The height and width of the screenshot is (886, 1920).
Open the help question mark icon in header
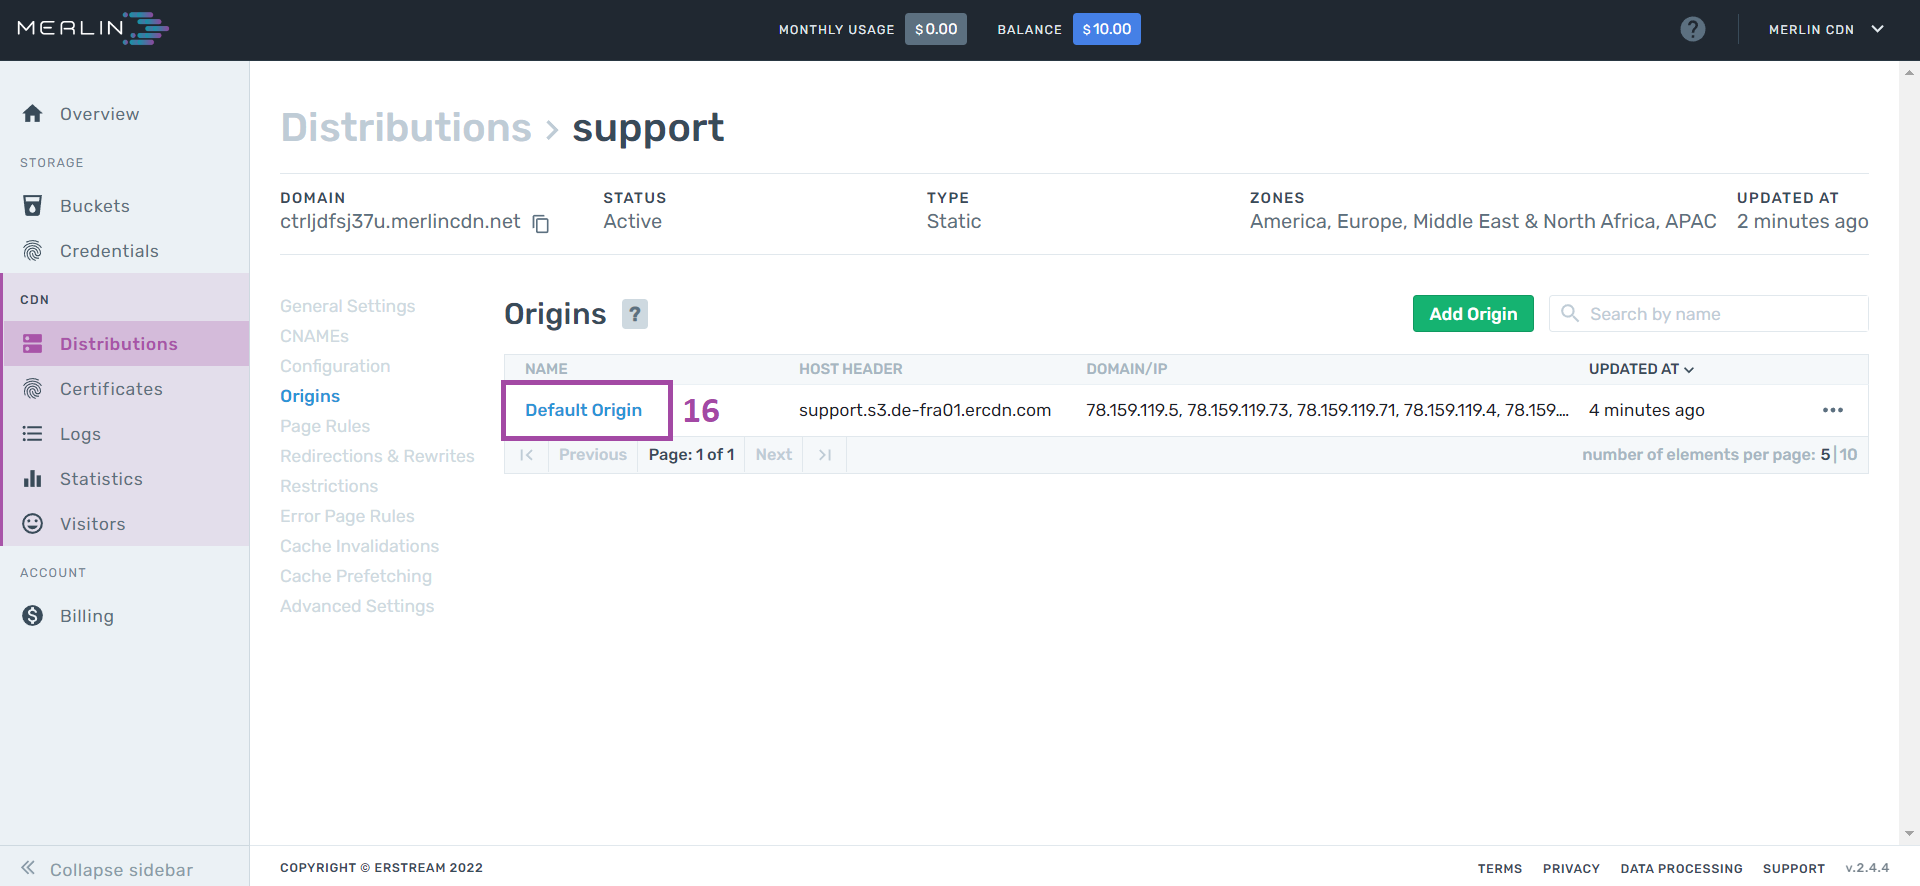[x=1693, y=29]
